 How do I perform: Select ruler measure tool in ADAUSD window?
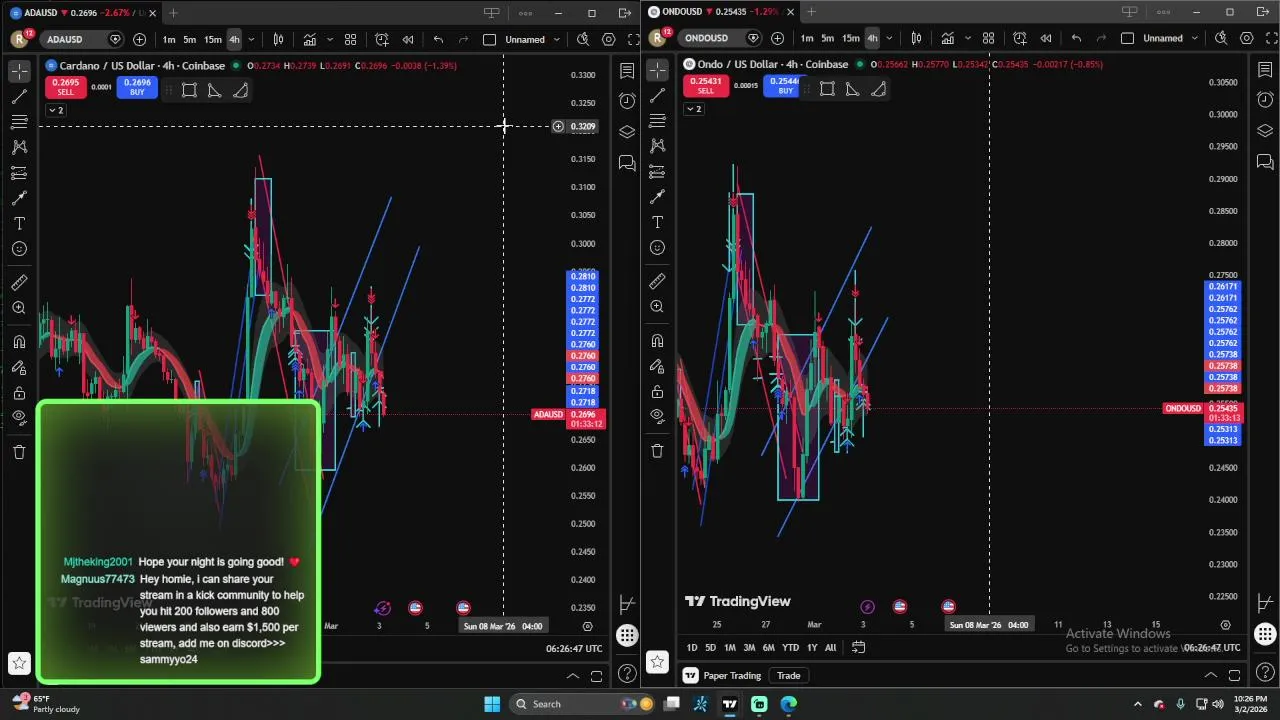19,283
